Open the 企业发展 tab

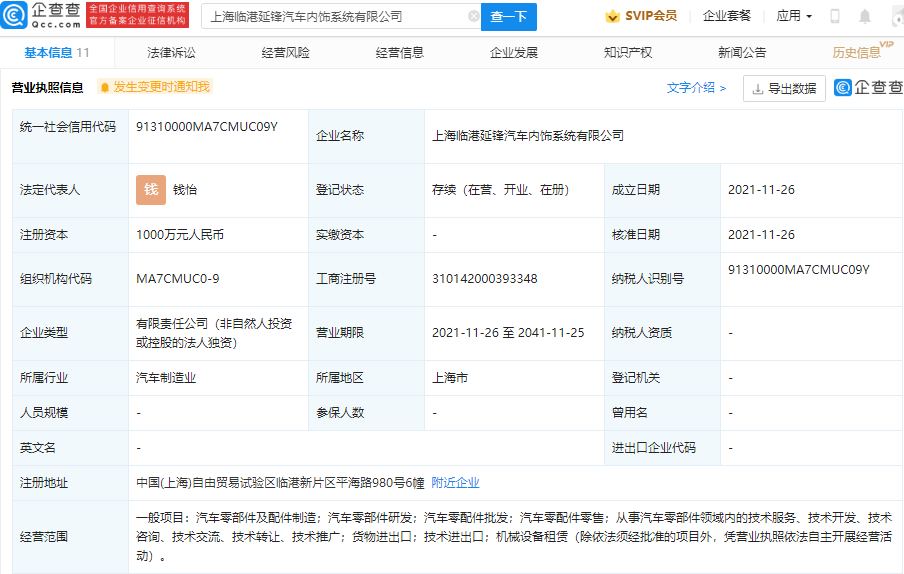(514, 52)
